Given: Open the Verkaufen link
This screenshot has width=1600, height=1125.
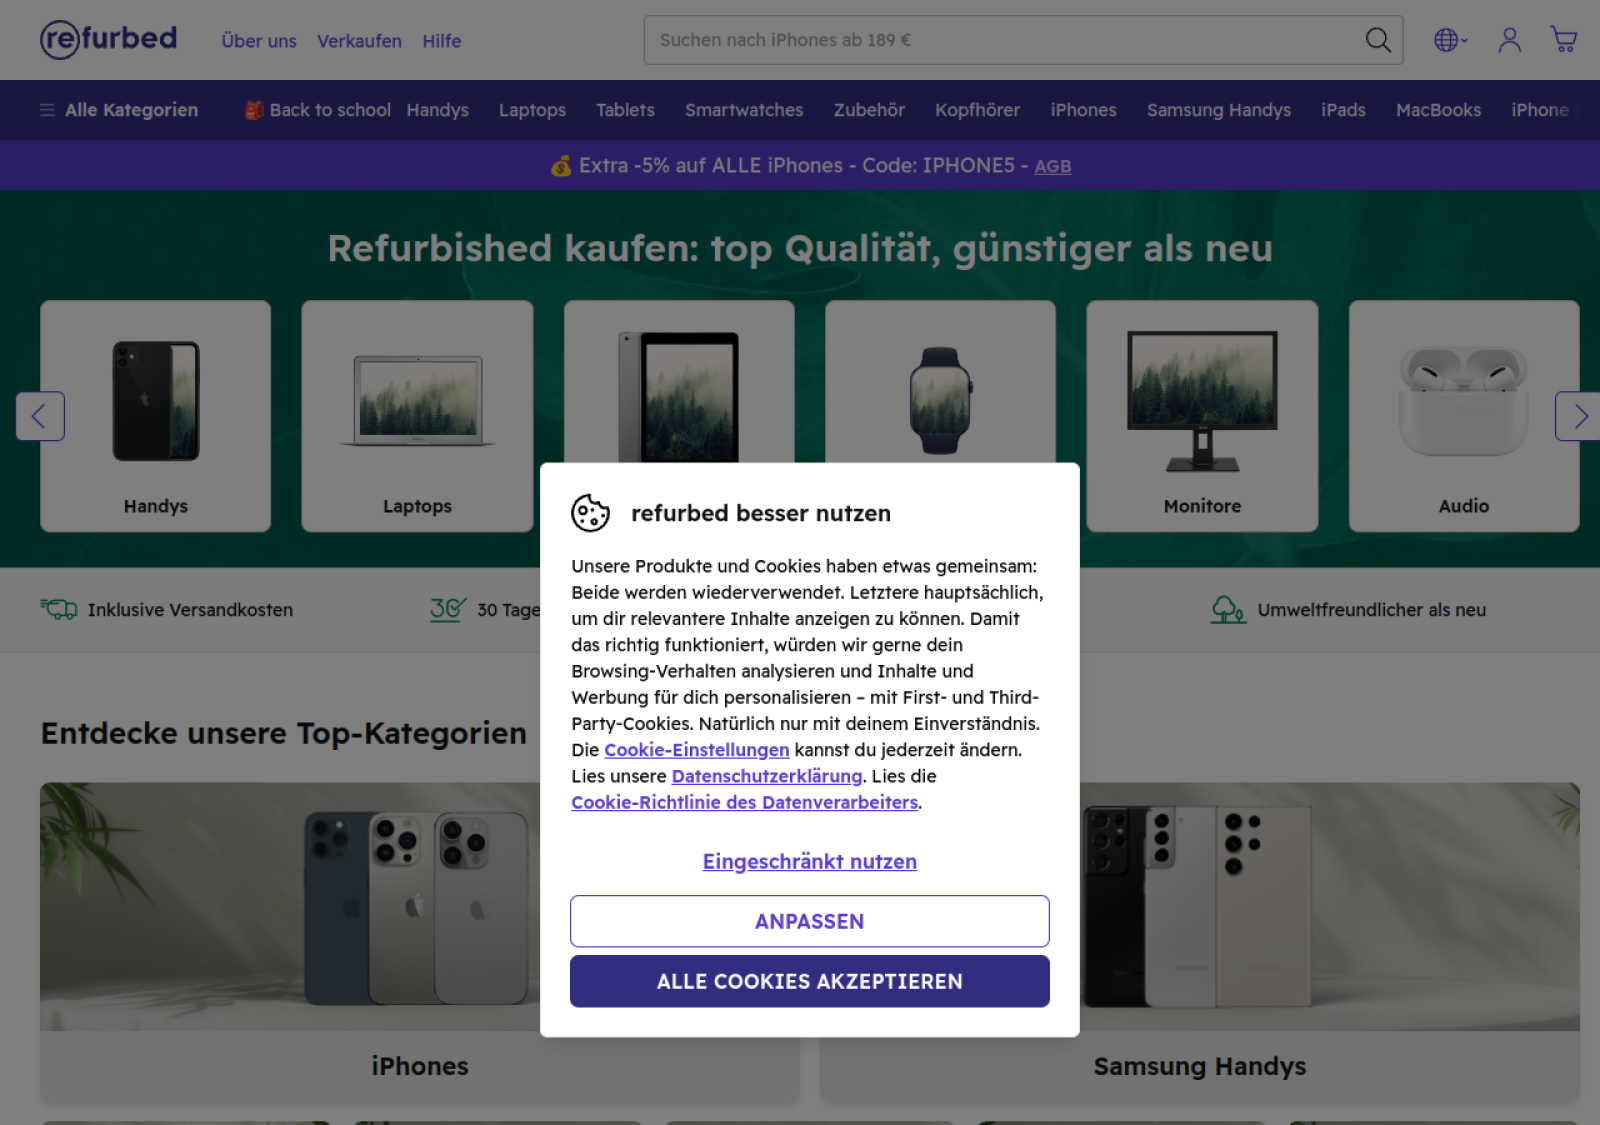Looking at the screenshot, I should [359, 41].
